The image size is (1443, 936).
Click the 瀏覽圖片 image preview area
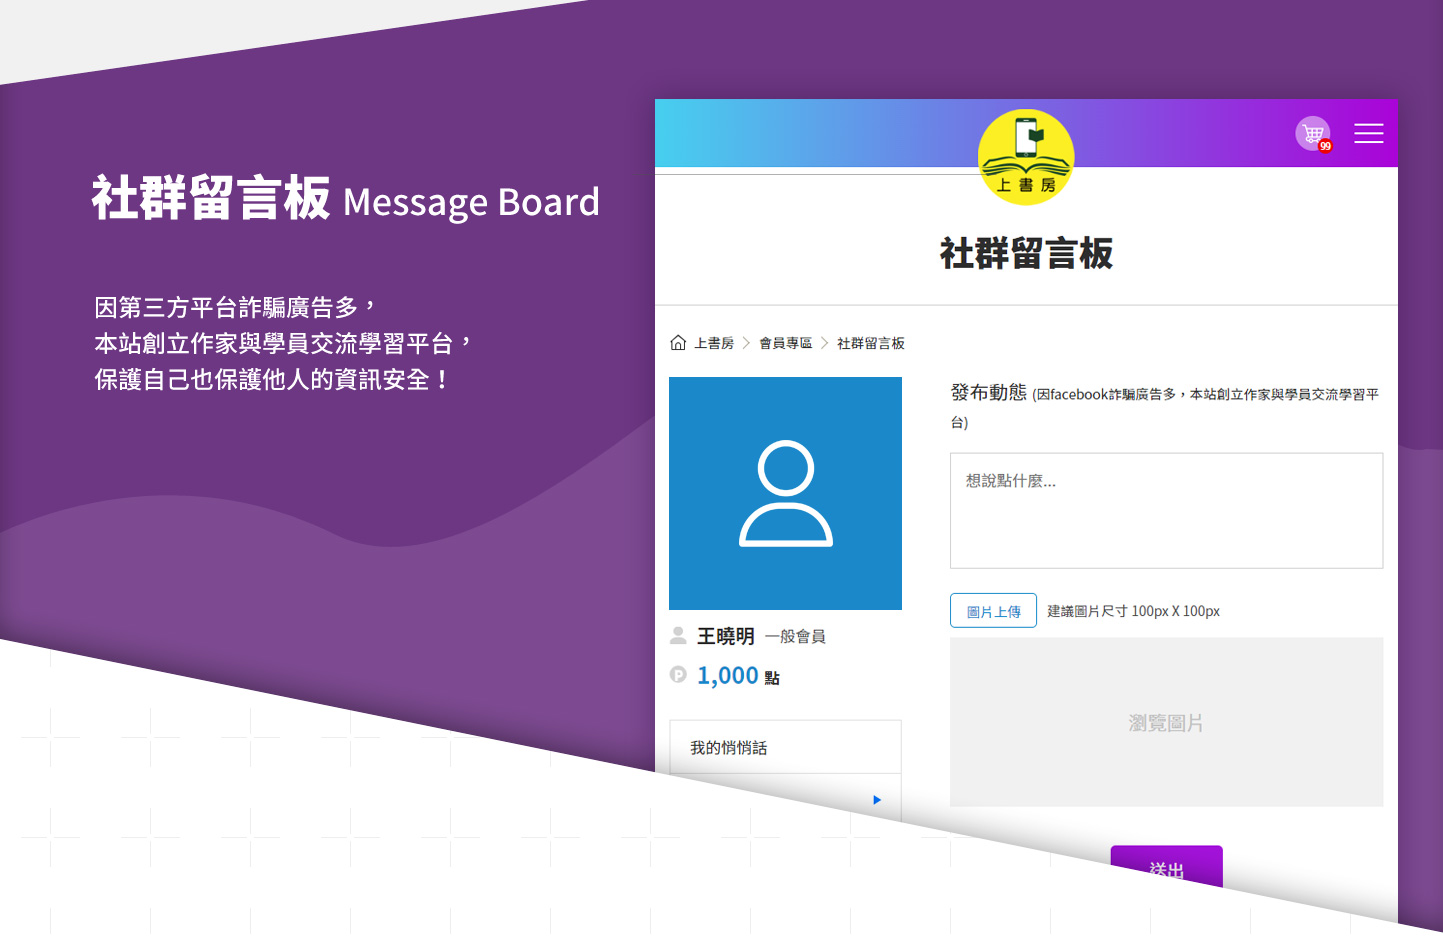[x=1166, y=722]
